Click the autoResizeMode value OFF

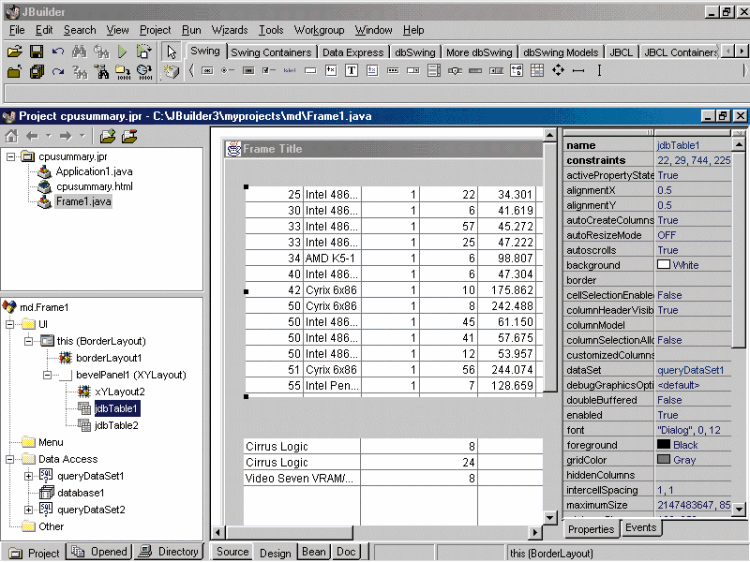[693, 235]
